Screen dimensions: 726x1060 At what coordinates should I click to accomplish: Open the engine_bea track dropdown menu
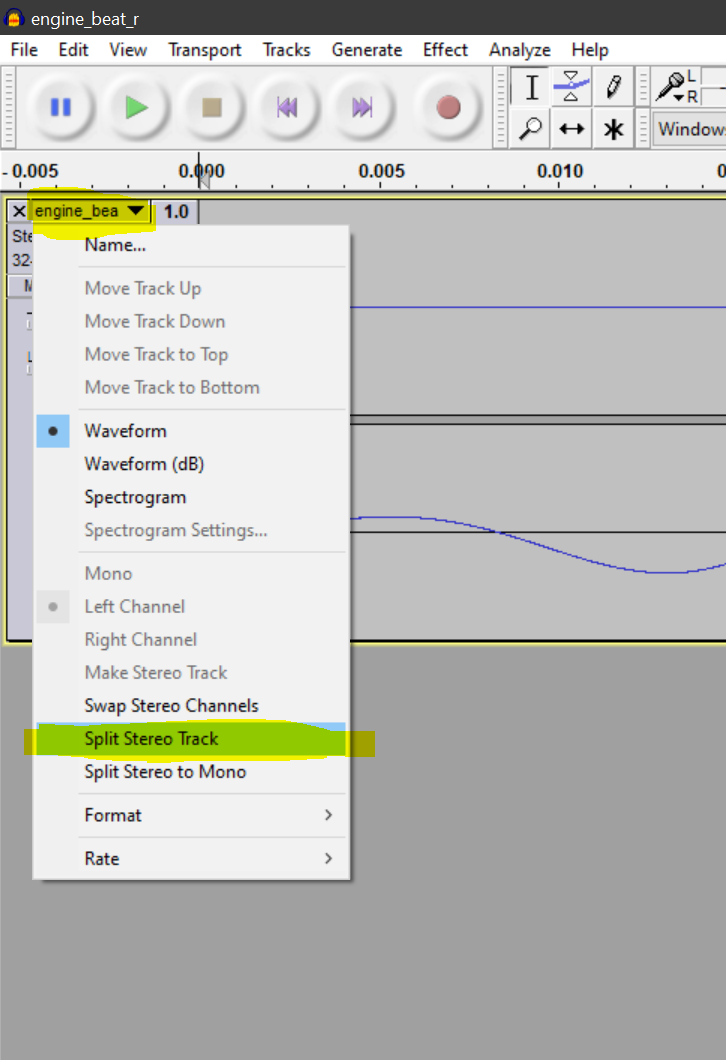(x=90, y=211)
